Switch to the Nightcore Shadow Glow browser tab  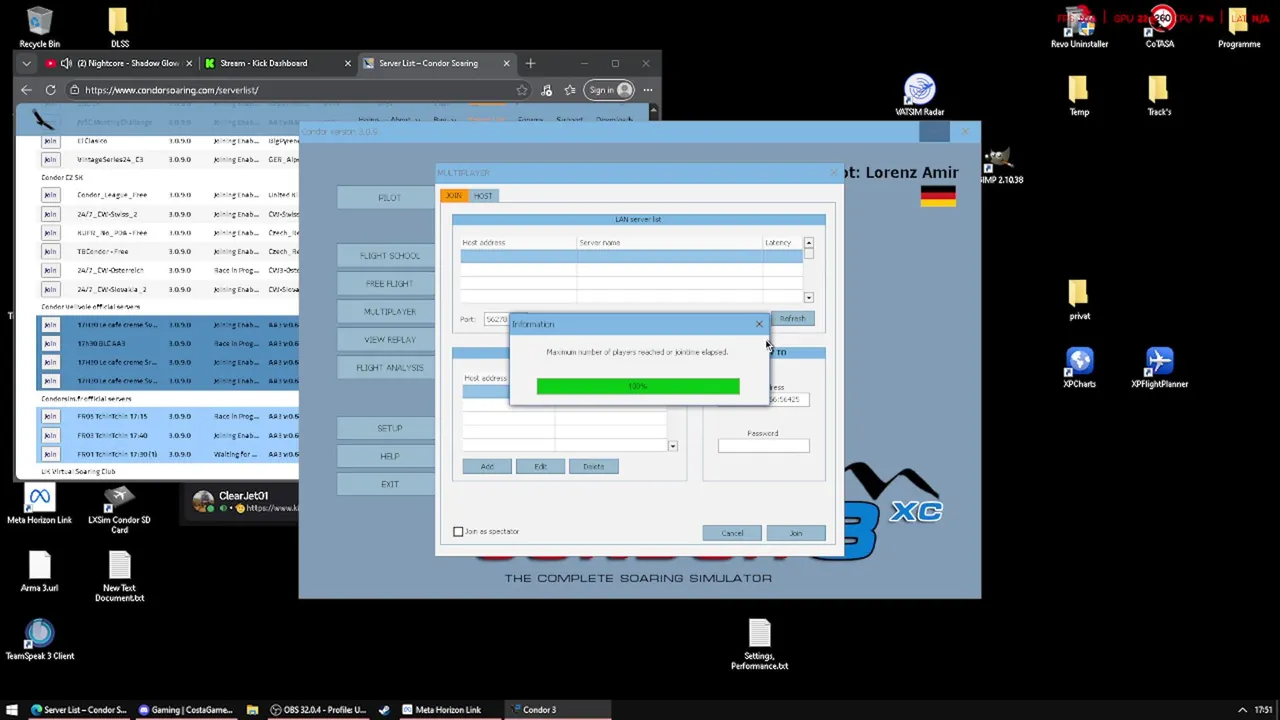[x=117, y=63]
